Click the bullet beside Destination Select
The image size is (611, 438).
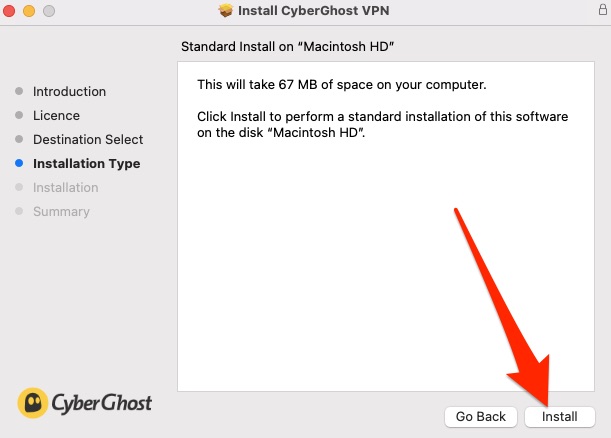pyautogui.click(x=19, y=139)
